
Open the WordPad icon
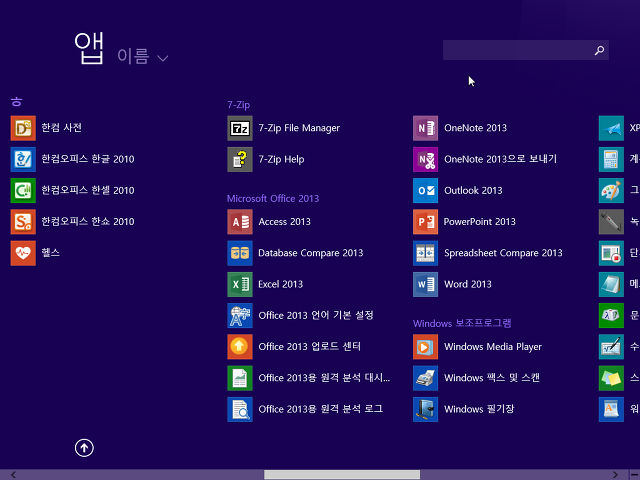tap(611, 409)
